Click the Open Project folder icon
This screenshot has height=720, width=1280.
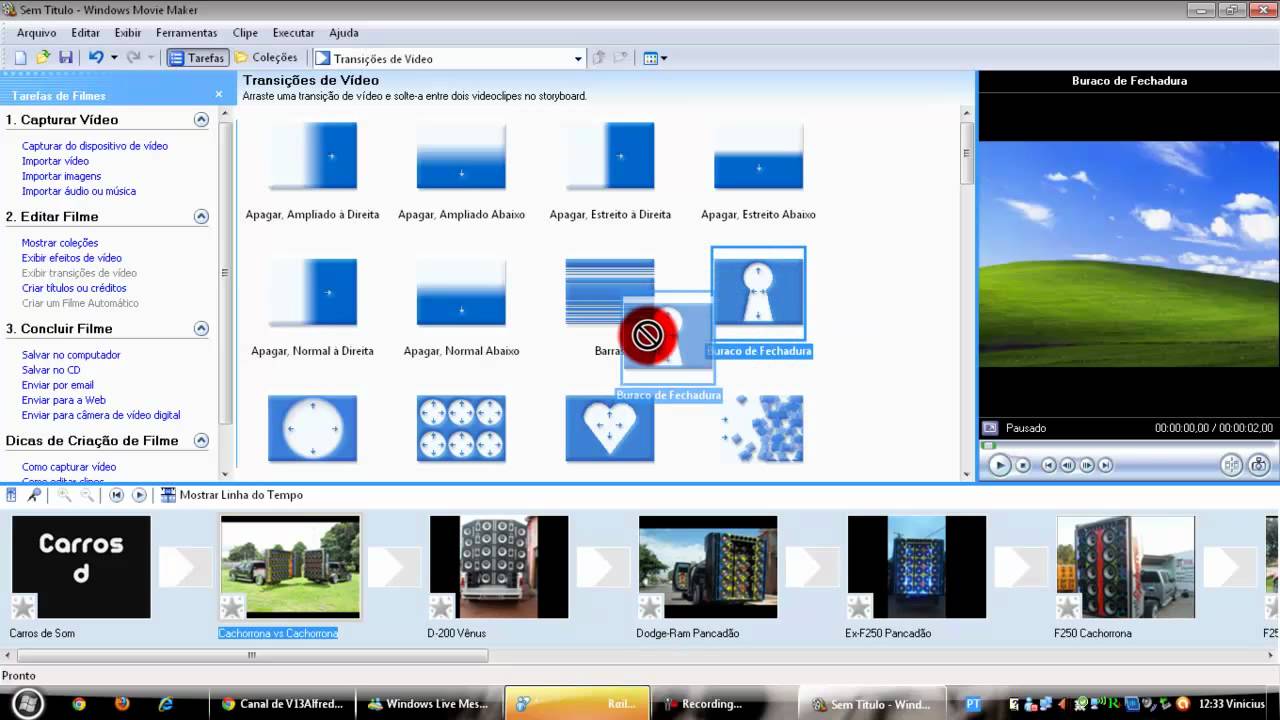pyautogui.click(x=43, y=58)
